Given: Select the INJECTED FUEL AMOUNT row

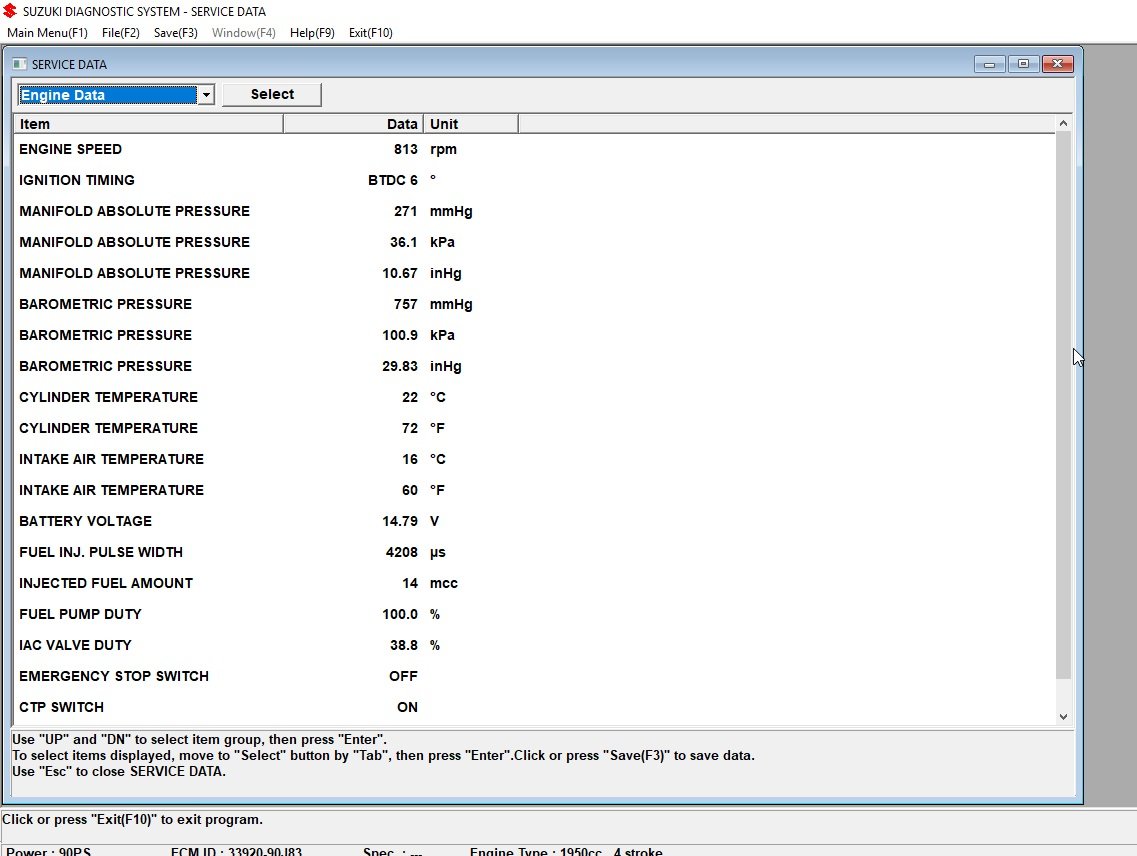Looking at the screenshot, I should [534, 583].
